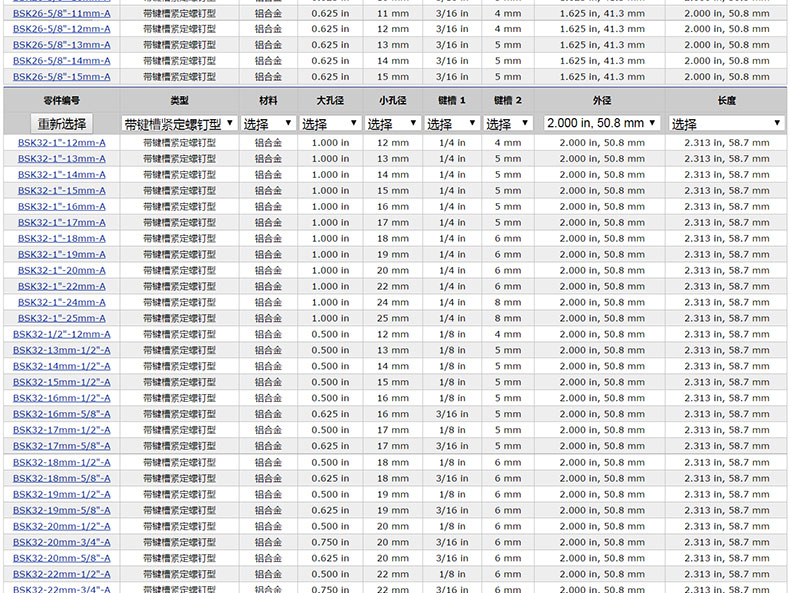Open the 类型 filter dropdown

point(179,124)
